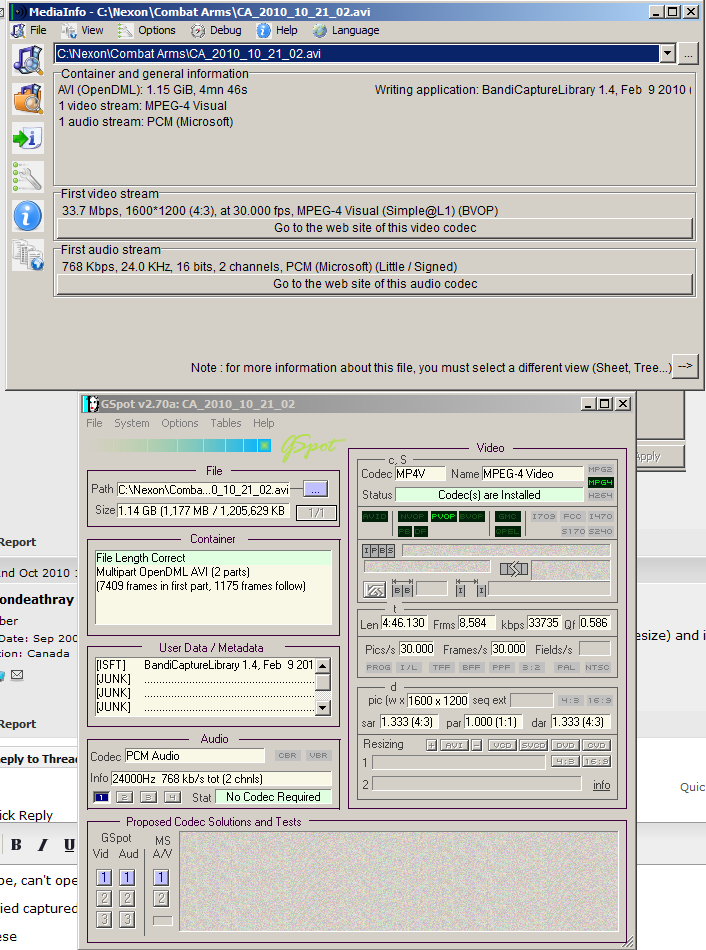Image resolution: width=706 pixels, height=950 pixels.
Task: Open the GSpot Tables menu
Action: tap(225, 423)
